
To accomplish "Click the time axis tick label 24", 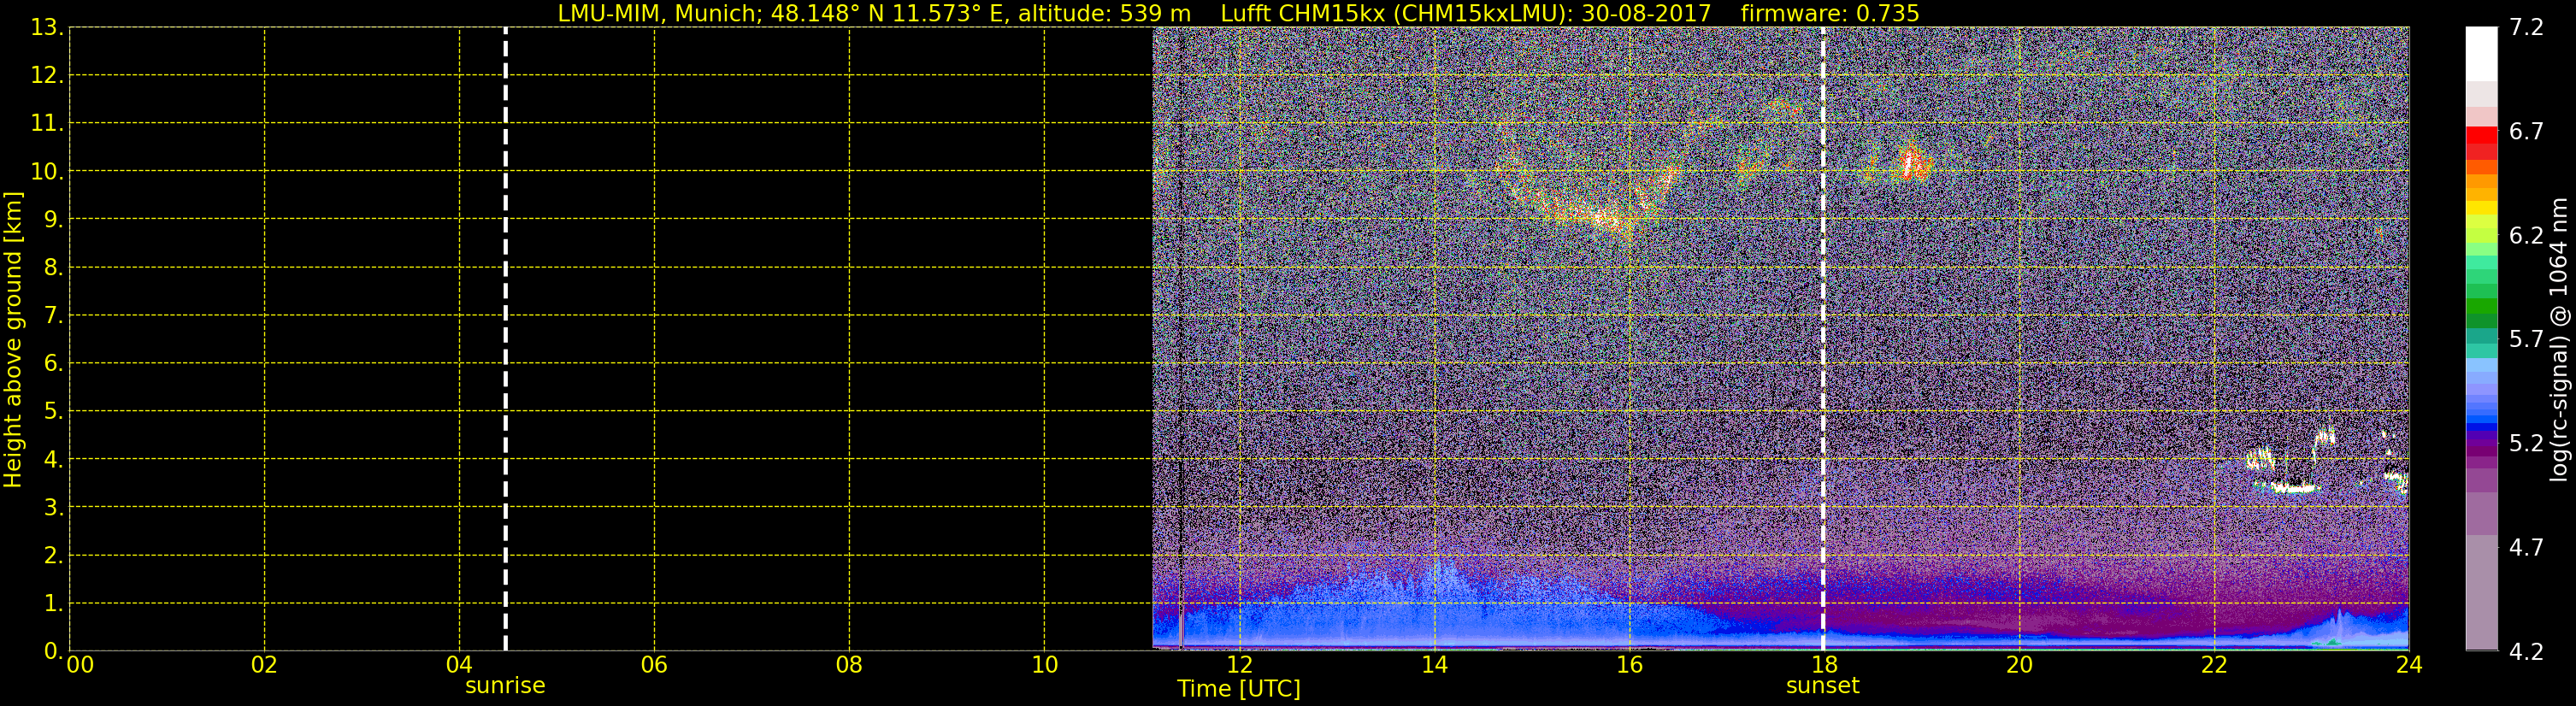I will coord(2409,665).
